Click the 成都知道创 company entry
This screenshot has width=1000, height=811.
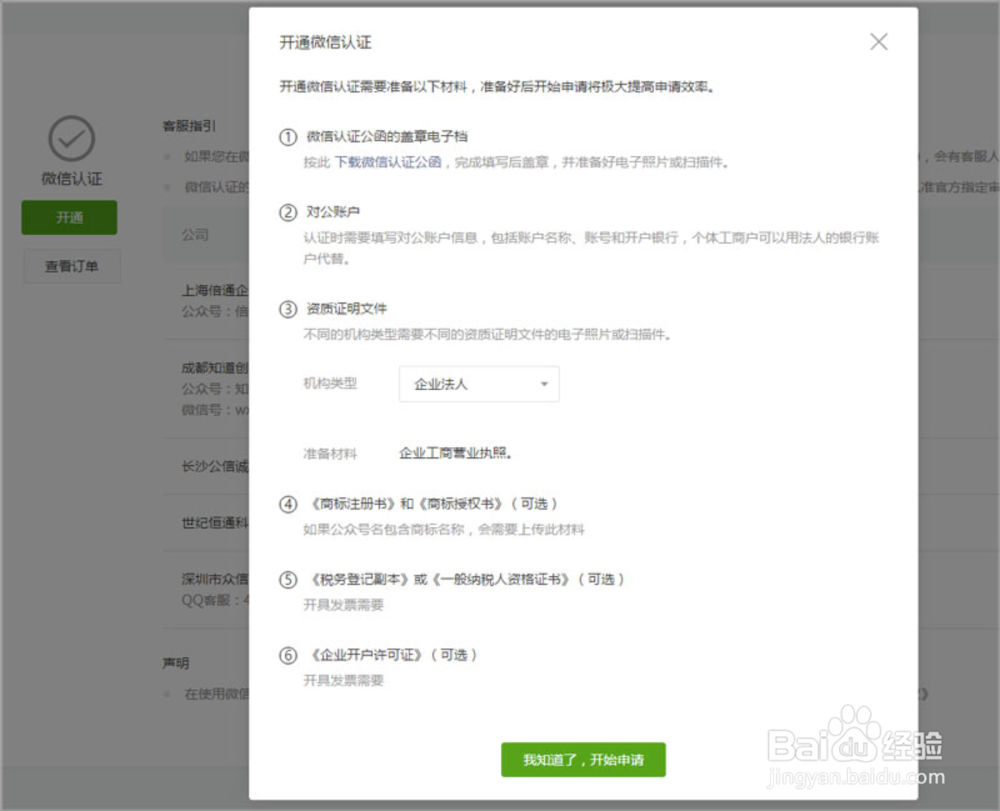tap(210, 368)
